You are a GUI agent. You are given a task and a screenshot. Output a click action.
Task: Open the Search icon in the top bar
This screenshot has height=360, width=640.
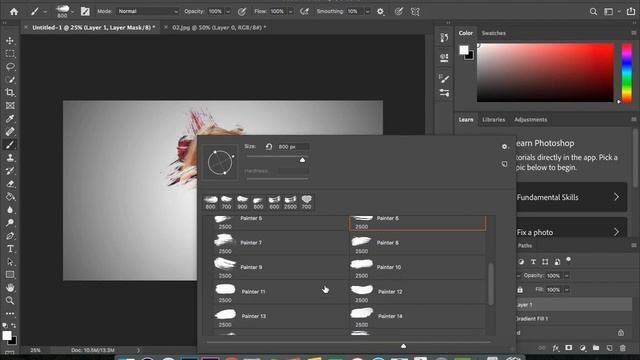[593, 11]
